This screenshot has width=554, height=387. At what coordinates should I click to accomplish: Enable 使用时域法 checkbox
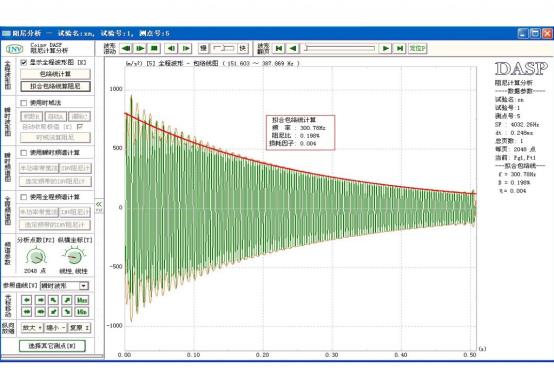(24, 103)
